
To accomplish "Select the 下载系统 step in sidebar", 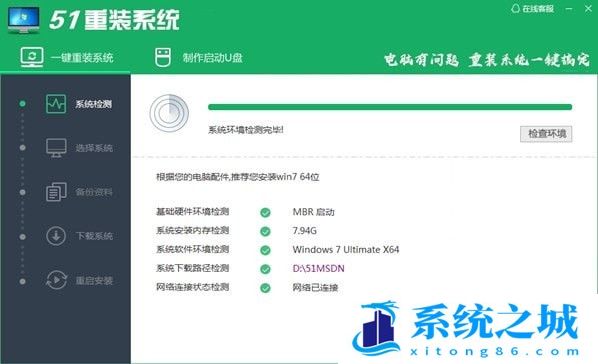I will pyautogui.click(x=79, y=236).
